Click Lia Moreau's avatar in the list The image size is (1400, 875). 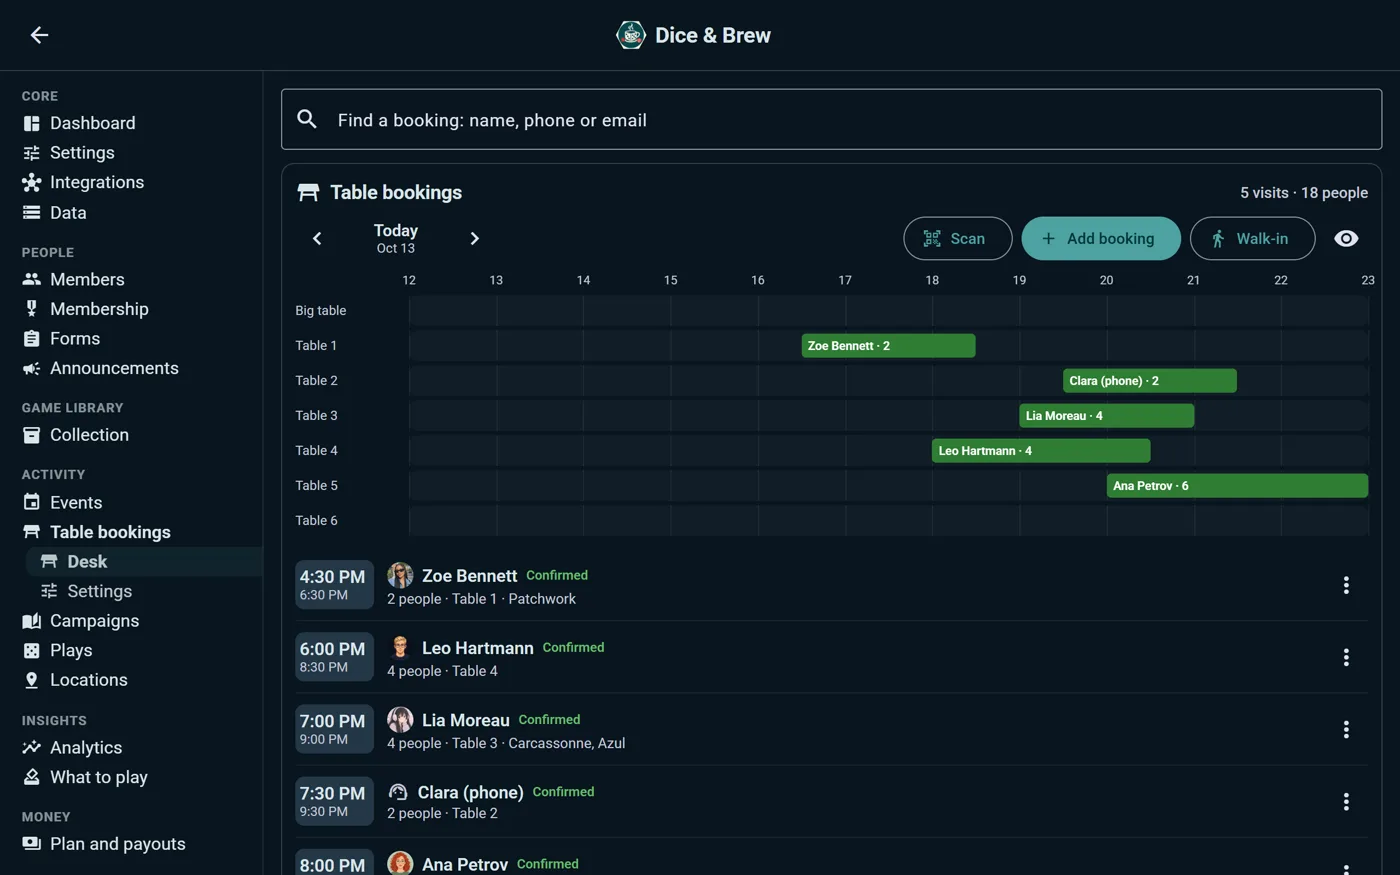coord(400,720)
